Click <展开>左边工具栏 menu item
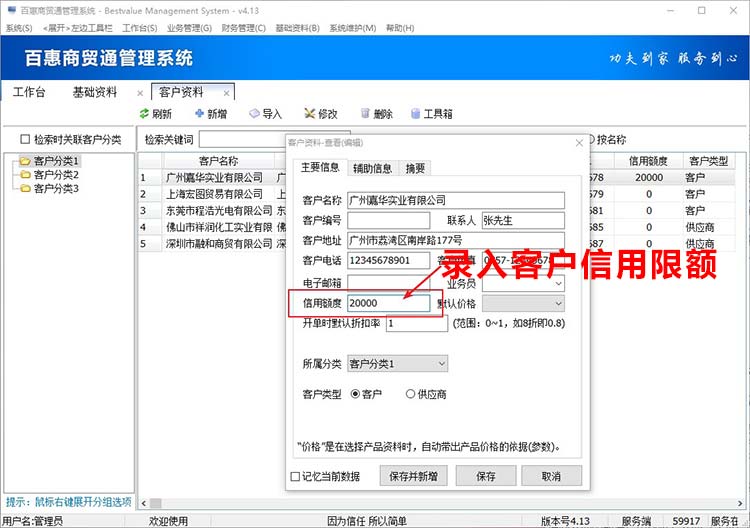This screenshot has height=528, width=750. click(77, 28)
